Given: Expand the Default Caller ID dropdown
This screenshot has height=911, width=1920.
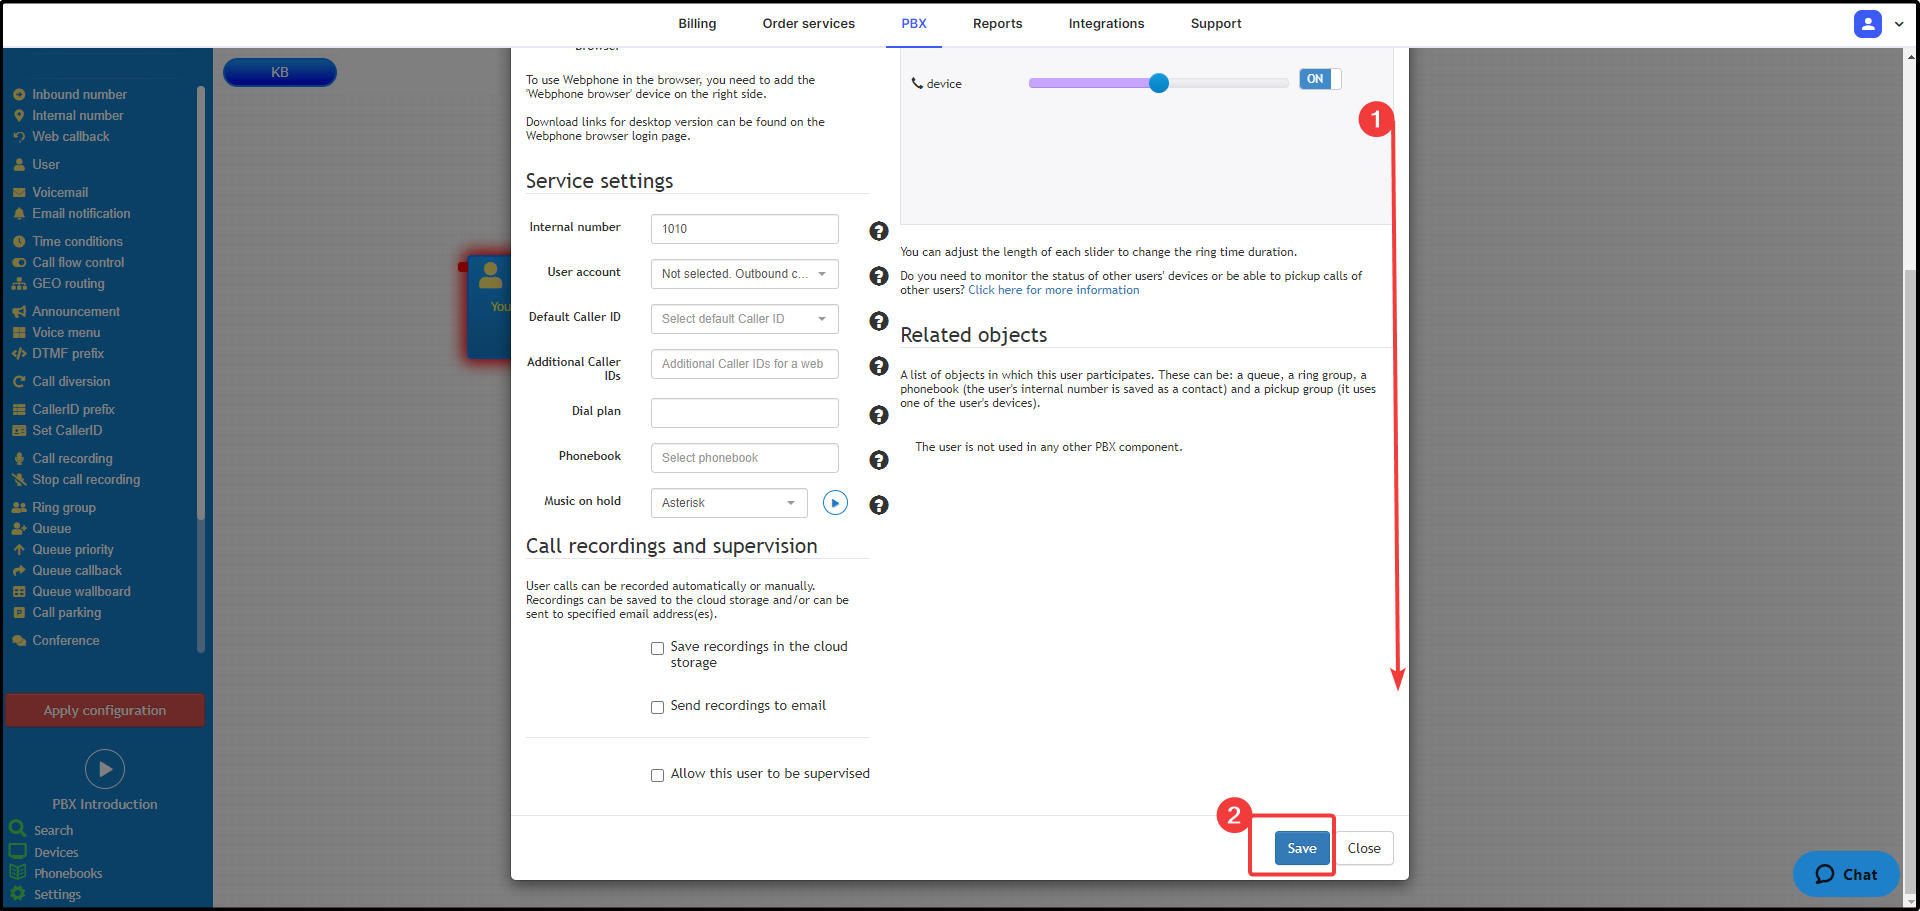Looking at the screenshot, I should coord(744,319).
